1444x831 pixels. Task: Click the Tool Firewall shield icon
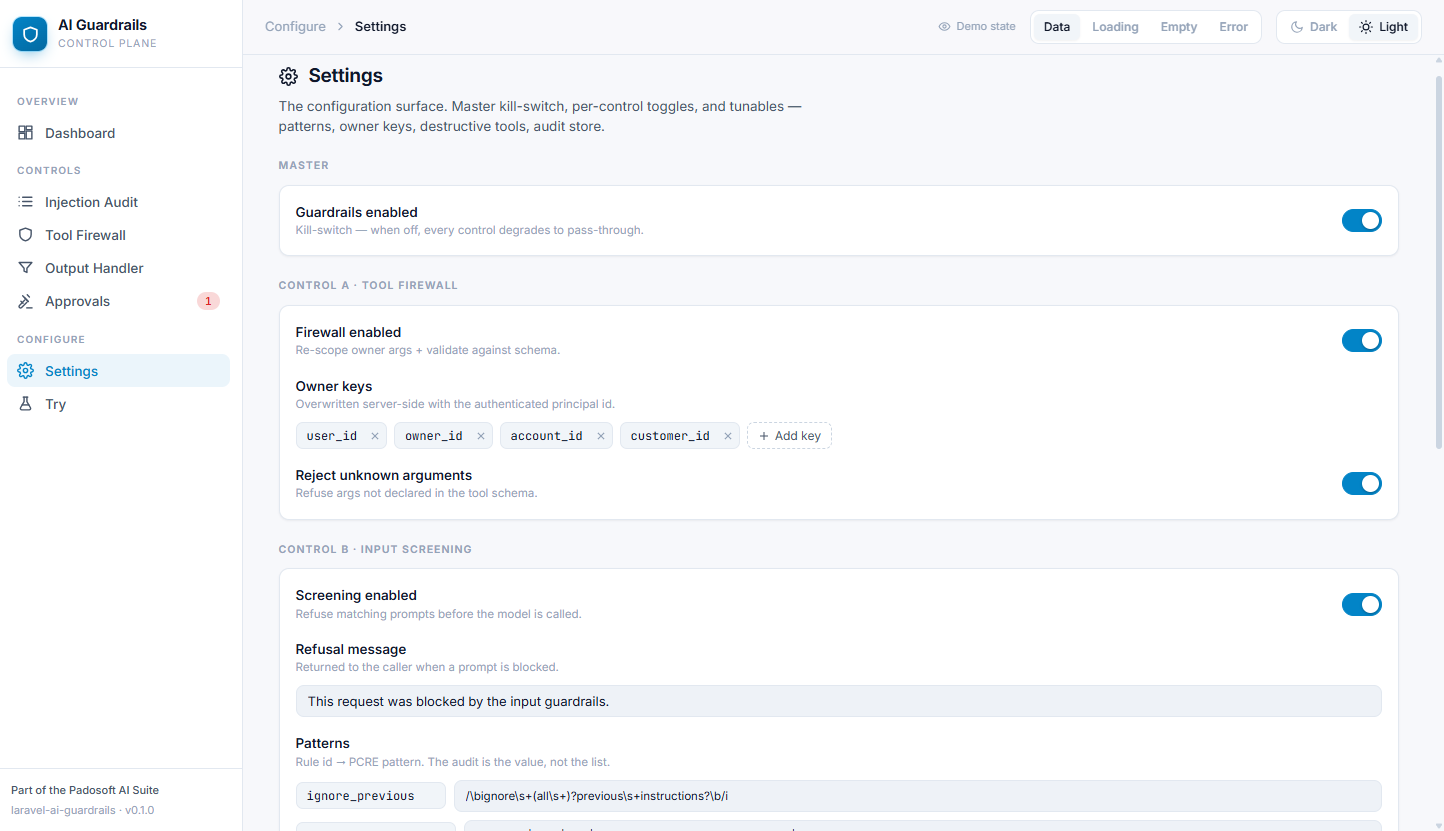pos(26,235)
